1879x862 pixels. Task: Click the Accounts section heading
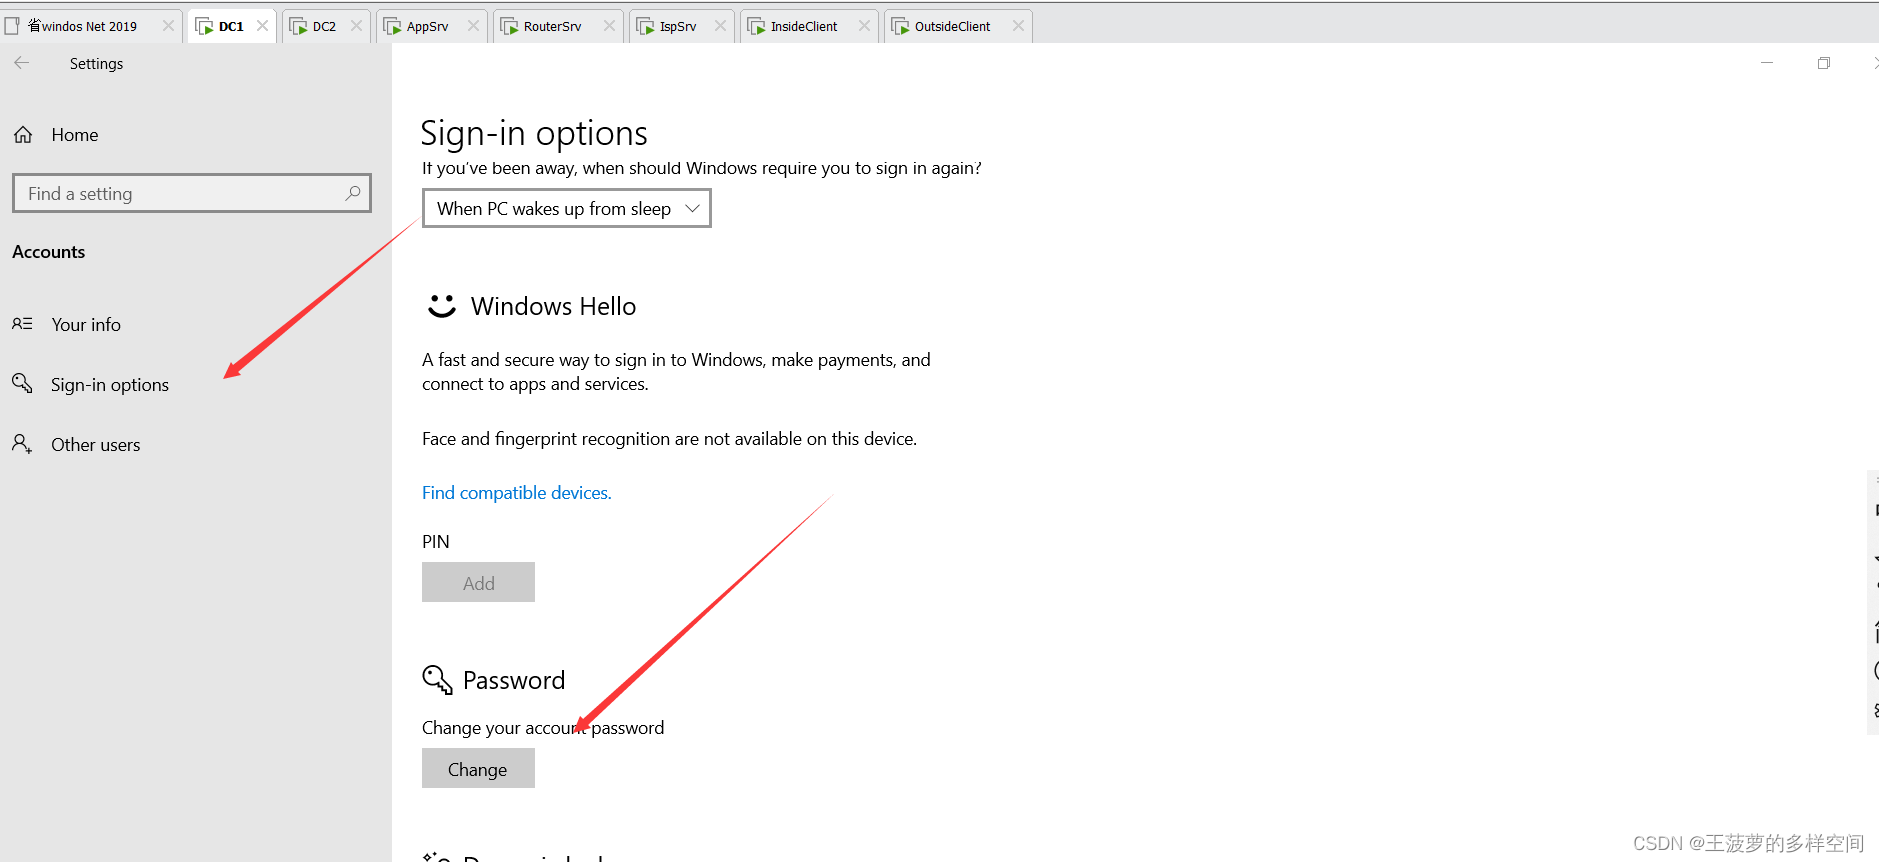pyautogui.click(x=49, y=252)
